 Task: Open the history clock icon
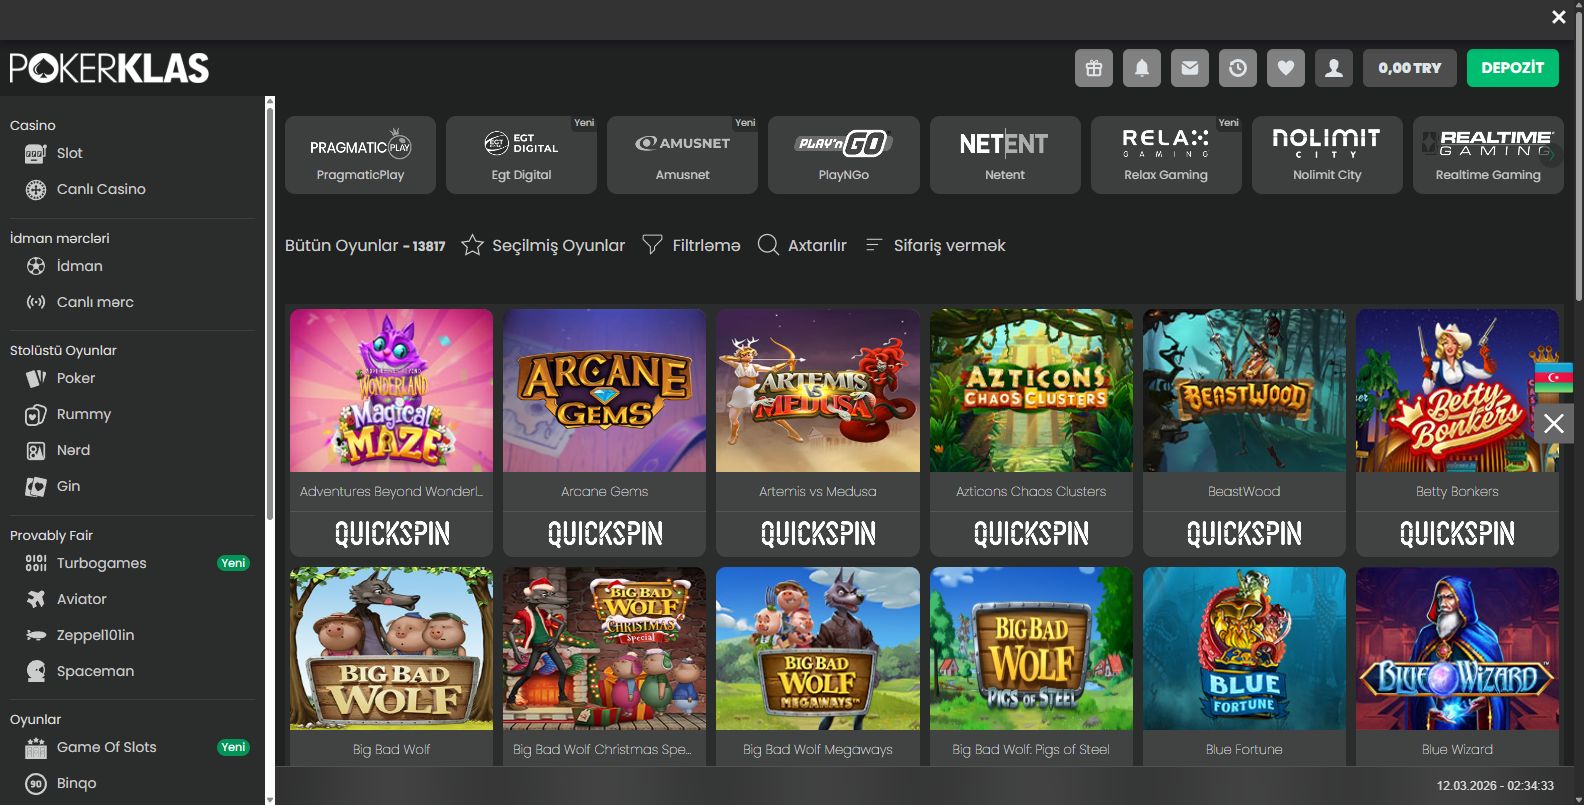pos(1238,68)
